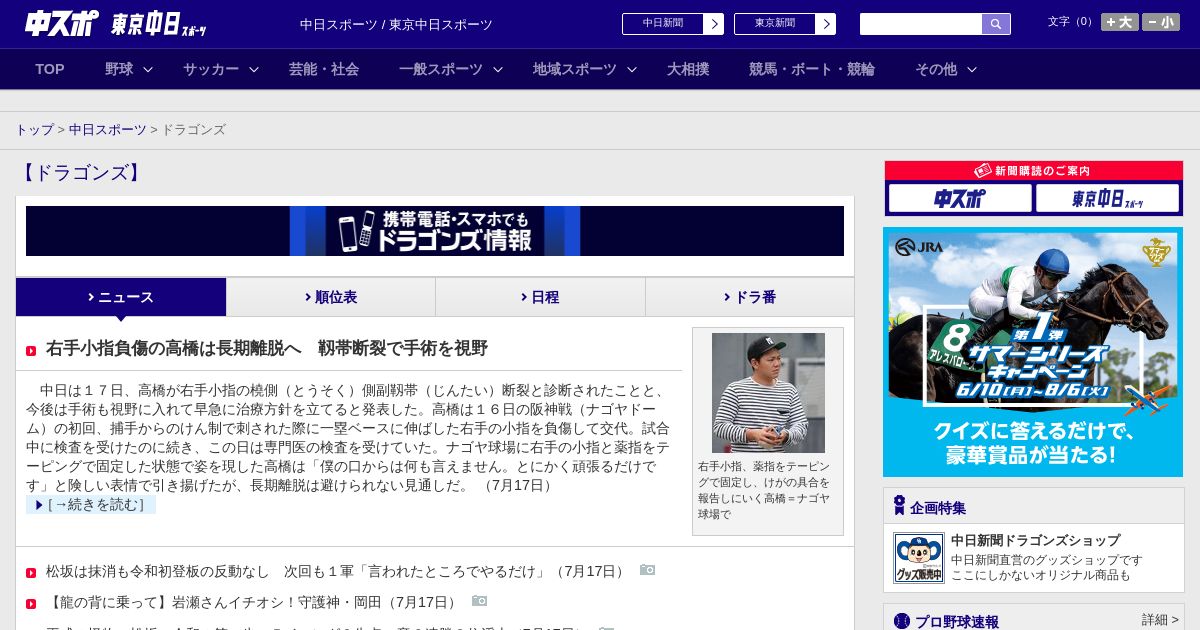
Task: Click 東京中日スポーツ subscription button in sidebar
Action: 1107,198
